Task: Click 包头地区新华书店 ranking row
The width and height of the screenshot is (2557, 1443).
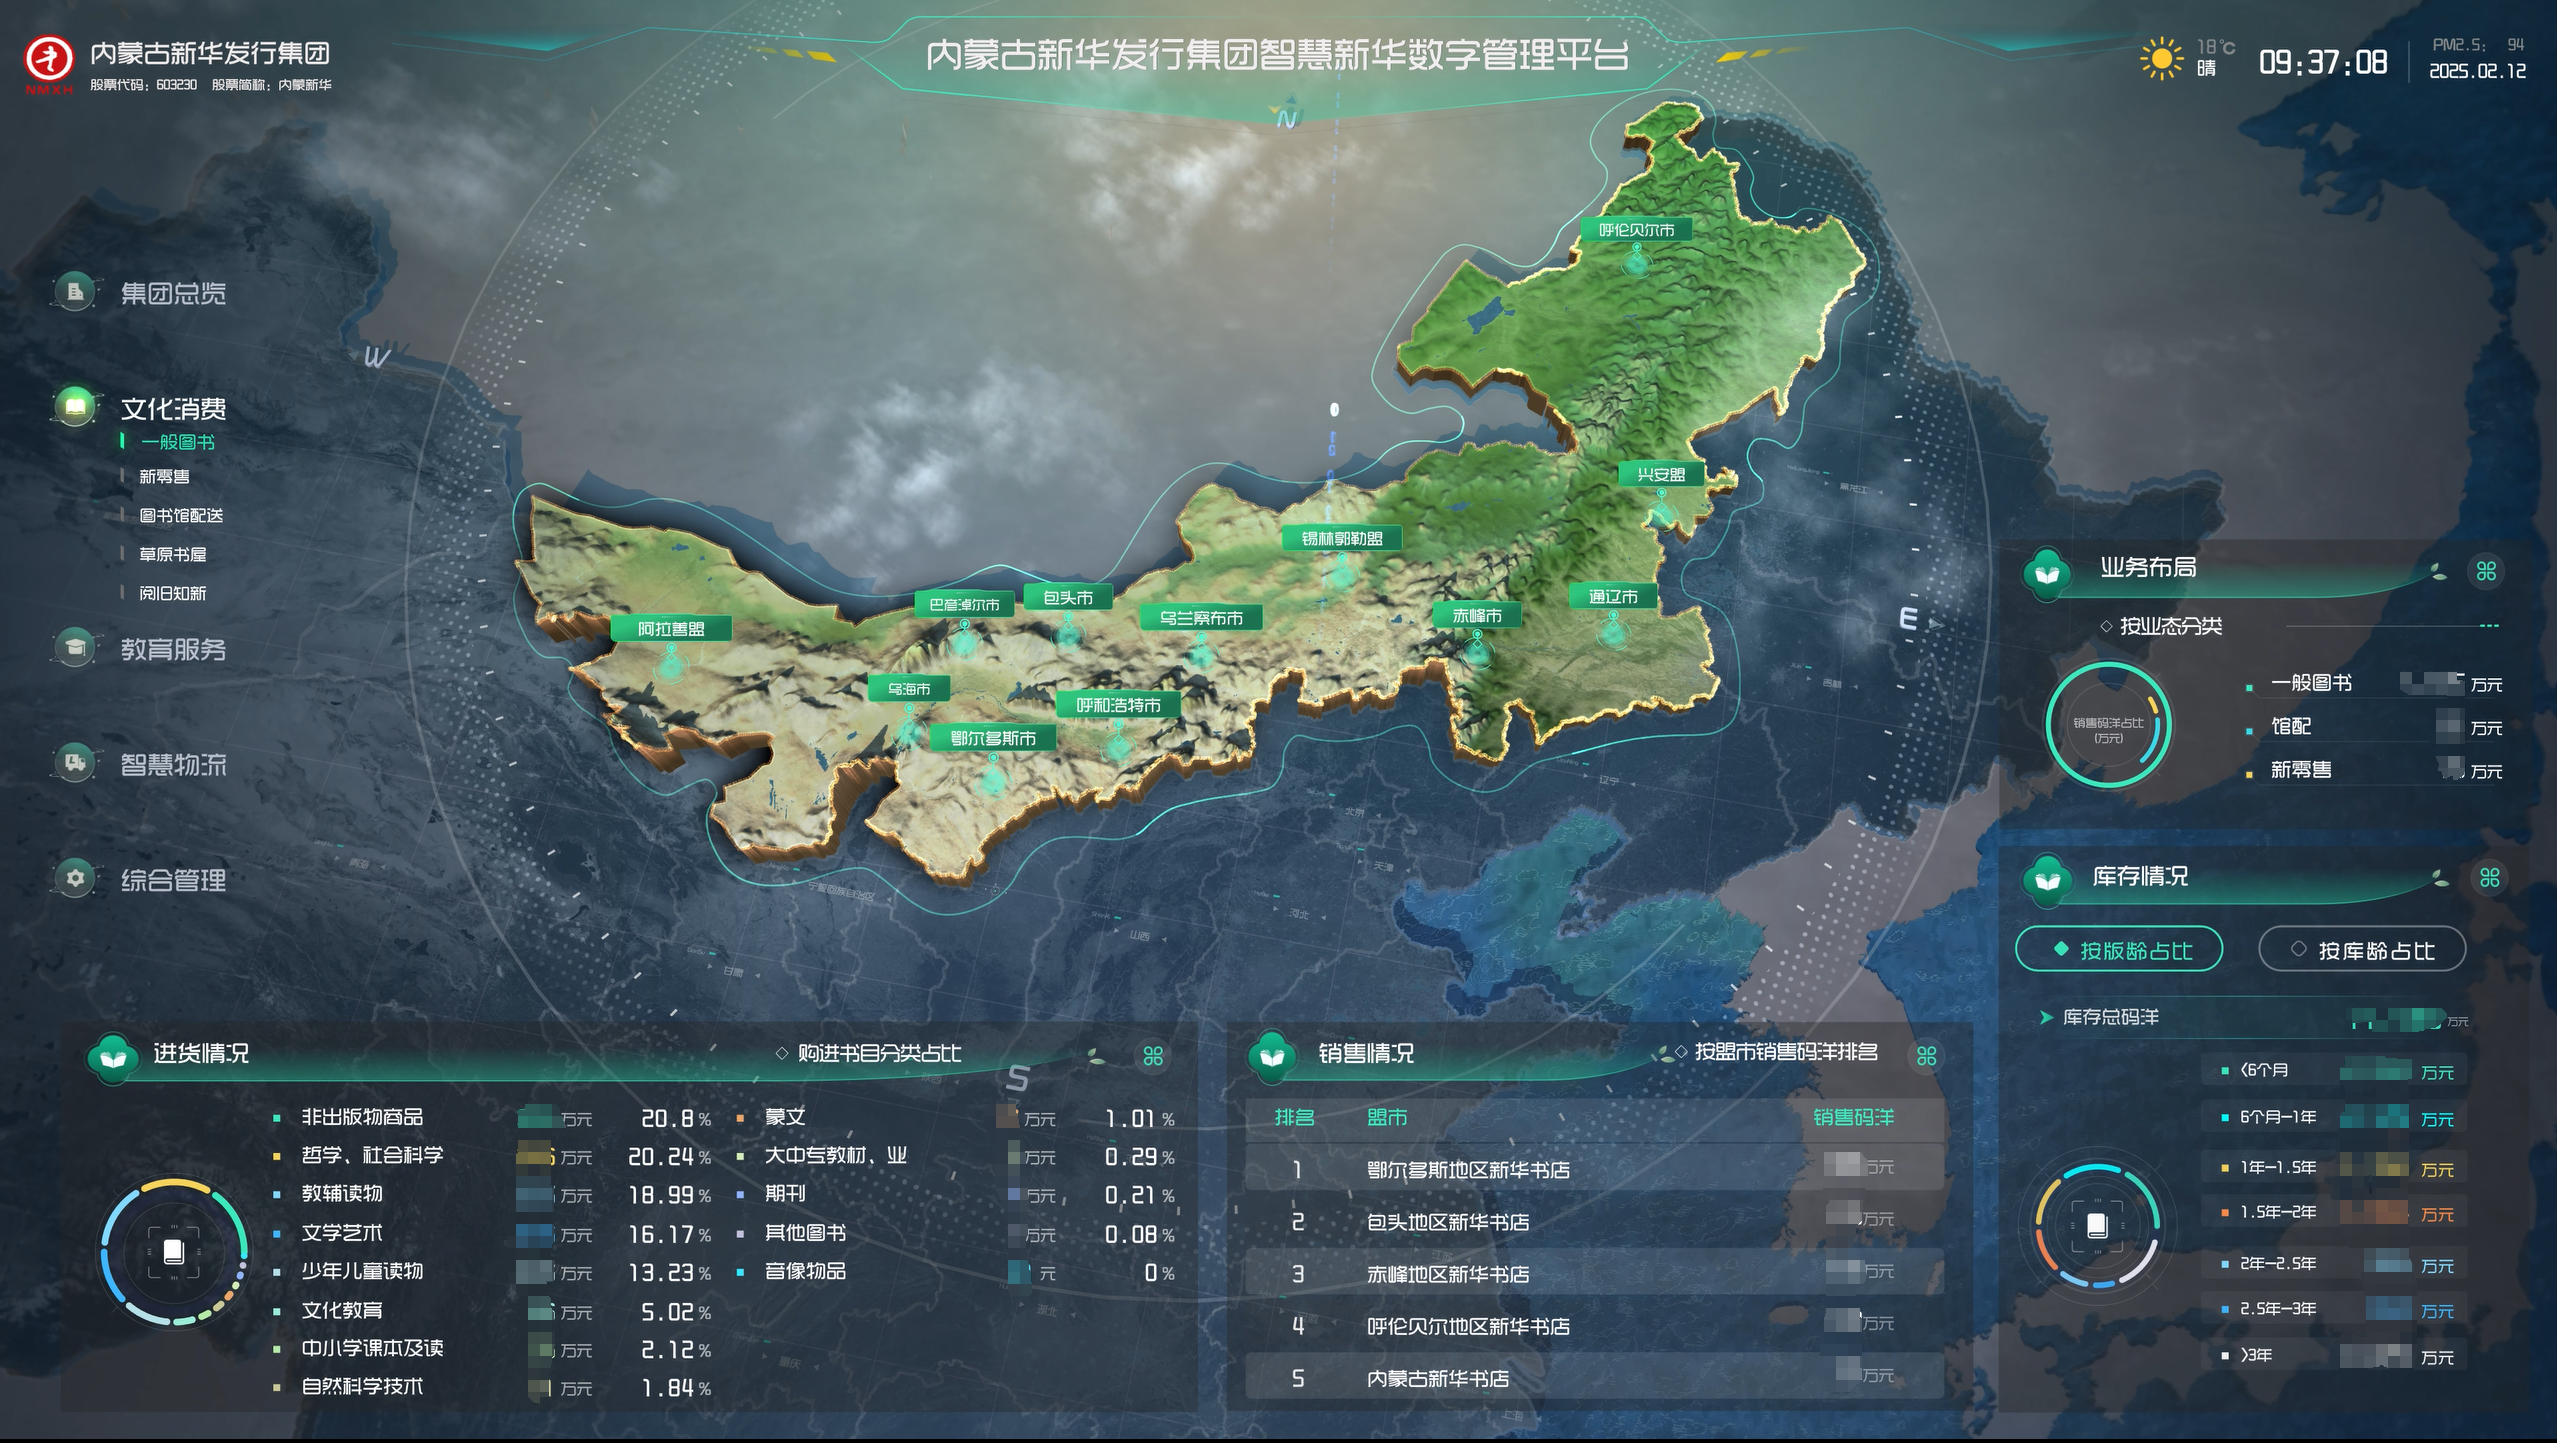Action: click(x=1594, y=1220)
